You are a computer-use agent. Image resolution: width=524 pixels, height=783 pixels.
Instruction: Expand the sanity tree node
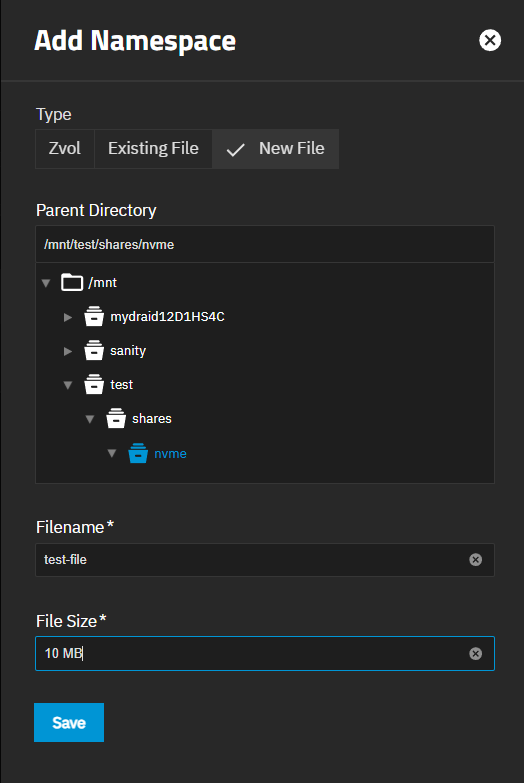pos(68,351)
